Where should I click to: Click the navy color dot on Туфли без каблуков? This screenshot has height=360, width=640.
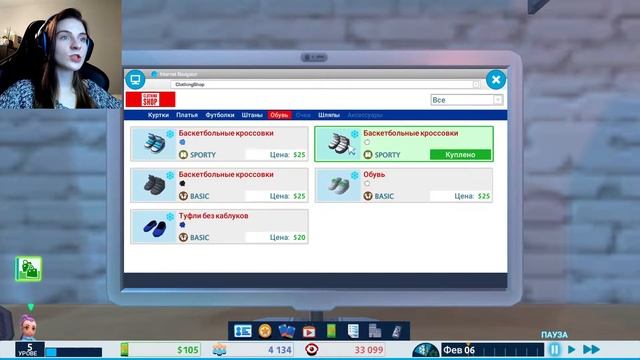[x=182, y=224]
